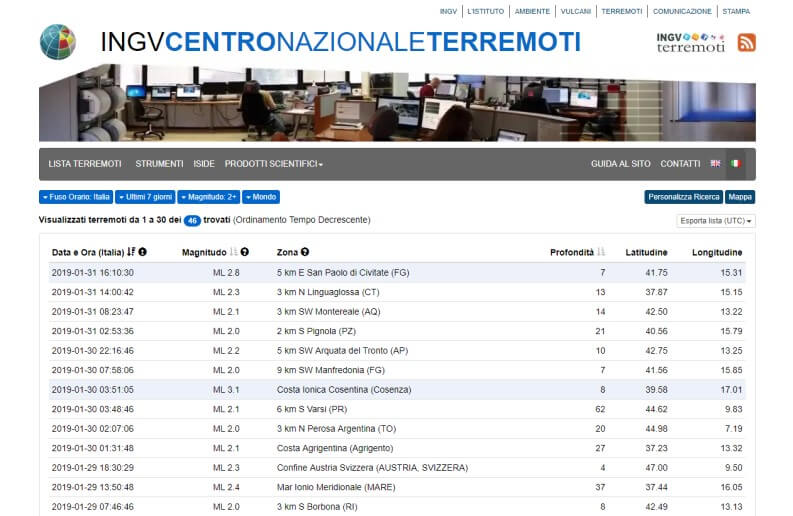This screenshot has height=516, width=793.
Task: Open the ISIDE menu item
Action: 204,164
